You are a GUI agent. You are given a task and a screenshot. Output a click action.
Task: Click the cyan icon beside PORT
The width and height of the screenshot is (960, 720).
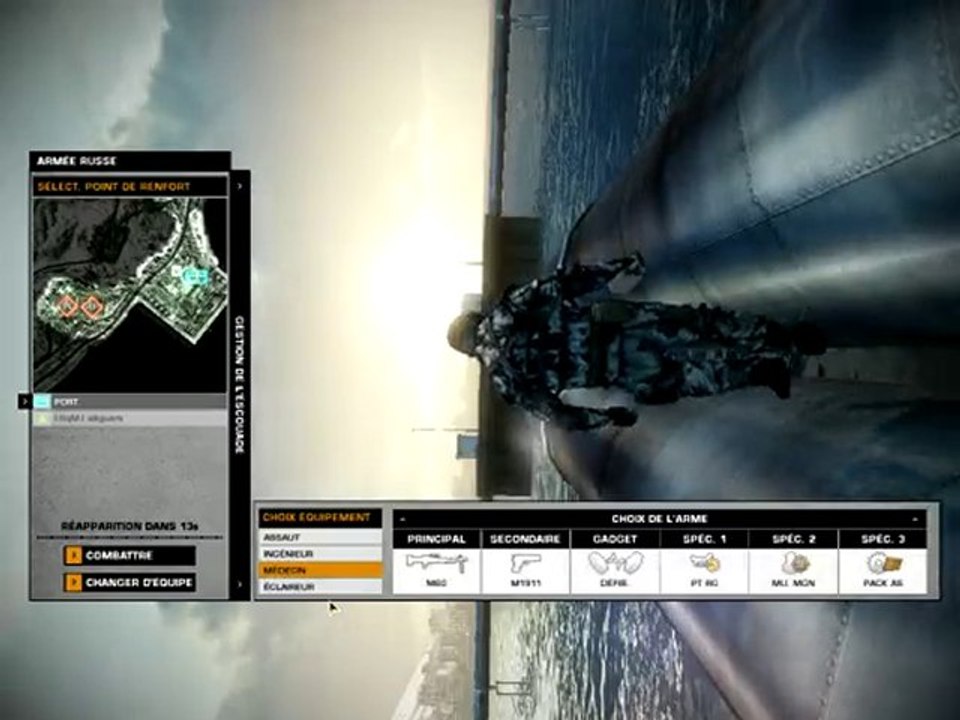[42, 402]
